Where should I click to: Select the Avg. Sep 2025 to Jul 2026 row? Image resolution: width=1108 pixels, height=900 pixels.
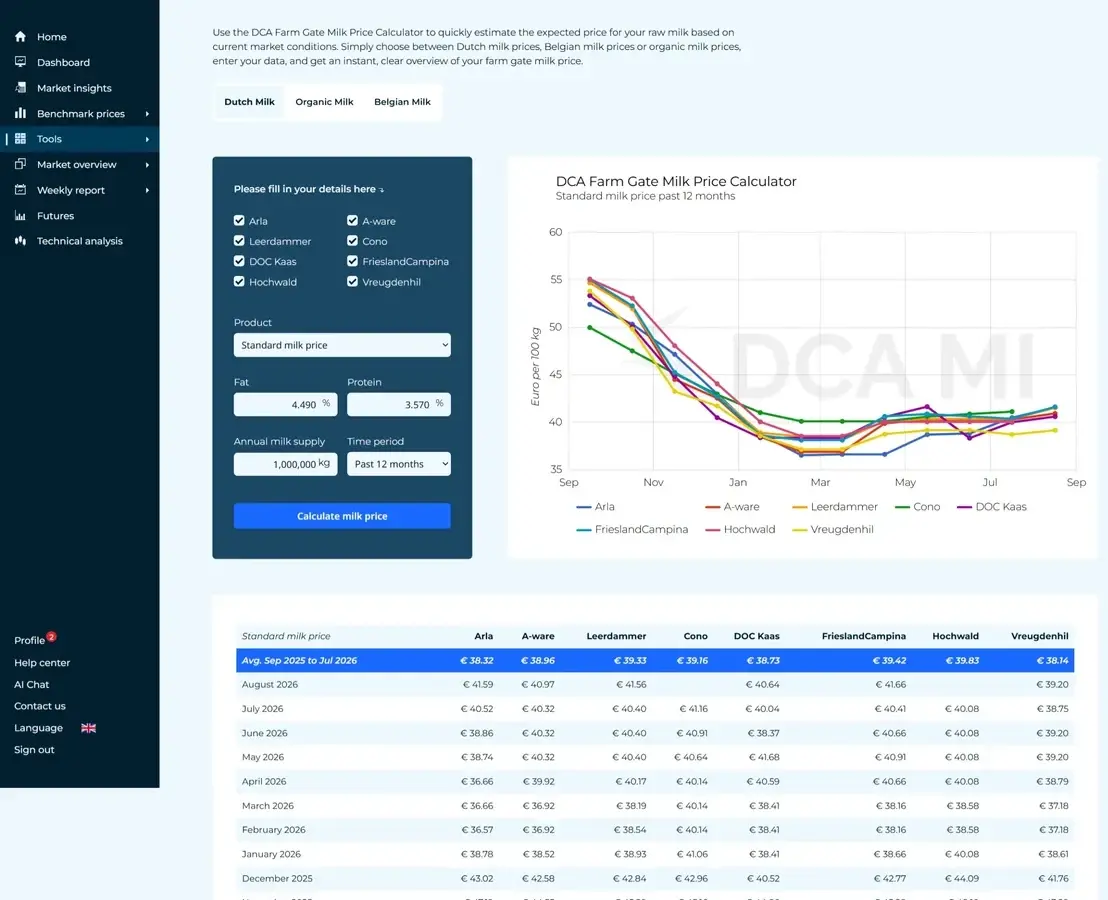click(x=655, y=661)
